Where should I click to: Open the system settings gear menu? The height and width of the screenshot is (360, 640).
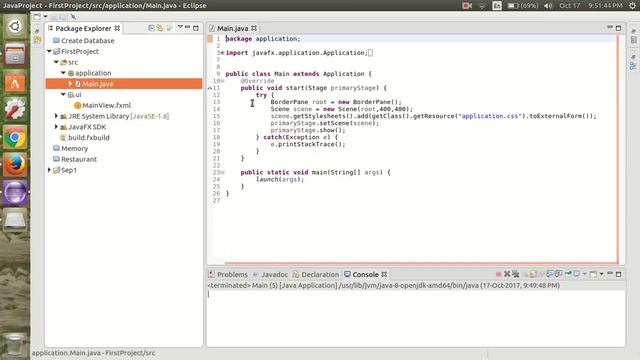pyautogui.click(x=632, y=6)
